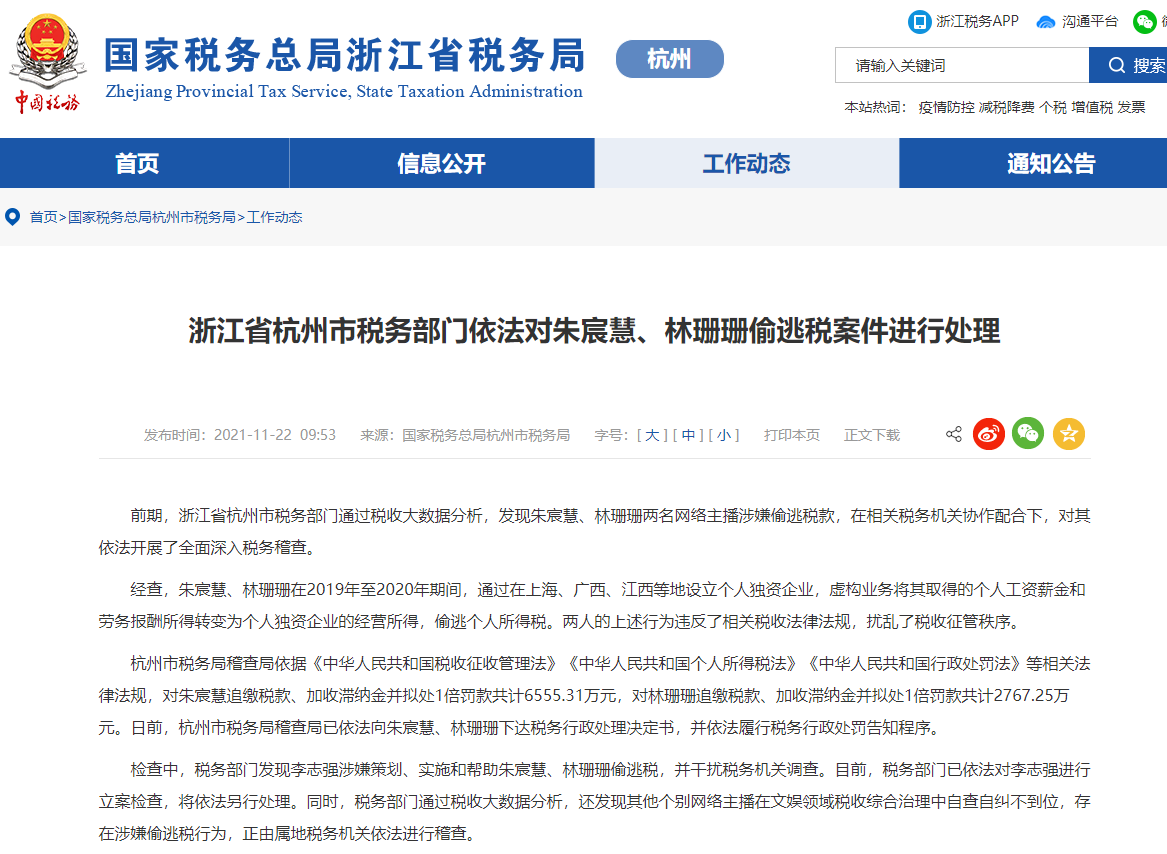Click the paragraph beginning 前期，浙江省杭州市
Image resolution: width=1167 pixels, height=854 pixels.
click(594, 532)
